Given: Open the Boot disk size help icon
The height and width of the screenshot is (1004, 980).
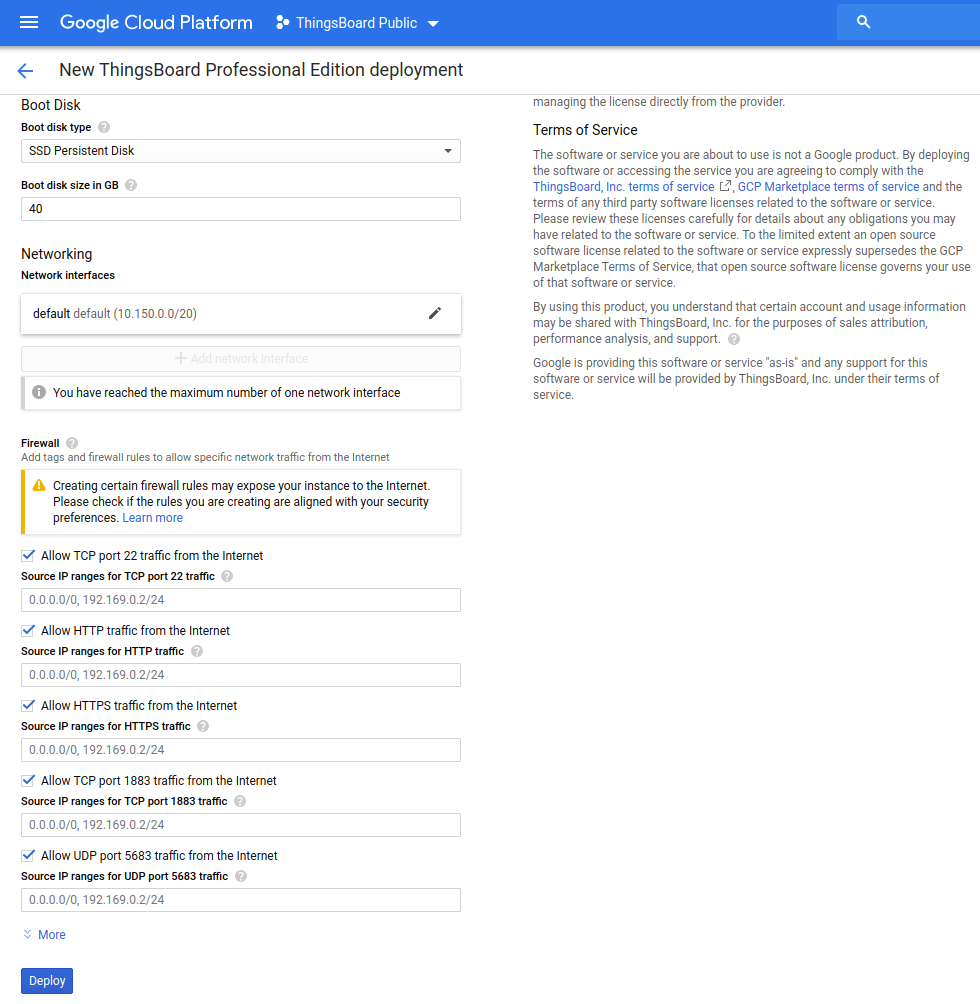Looking at the screenshot, I should (131, 185).
